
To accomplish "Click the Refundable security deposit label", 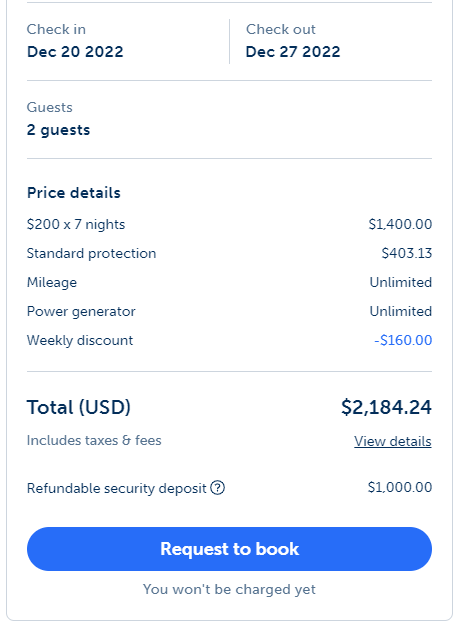I will coord(117,488).
